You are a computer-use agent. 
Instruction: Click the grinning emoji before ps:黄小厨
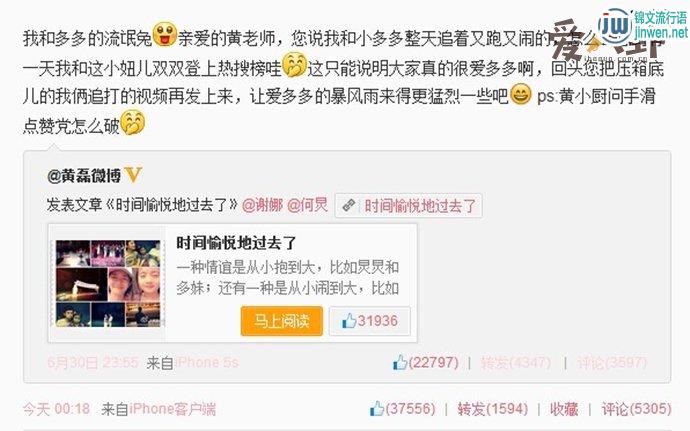click(x=521, y=96)
